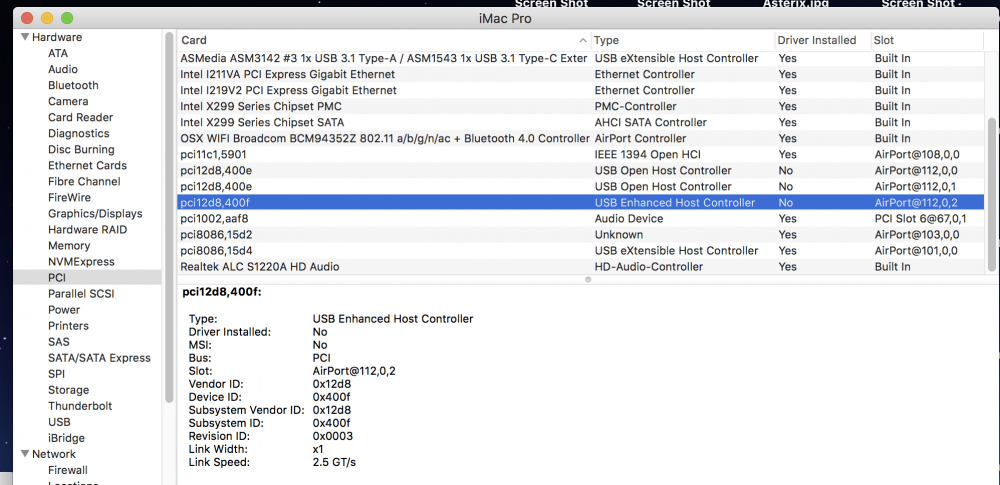
Task: Select the Intel I211VA Gigabit Ethernet row
Action: pyautogui.click(x=581, y=74)
